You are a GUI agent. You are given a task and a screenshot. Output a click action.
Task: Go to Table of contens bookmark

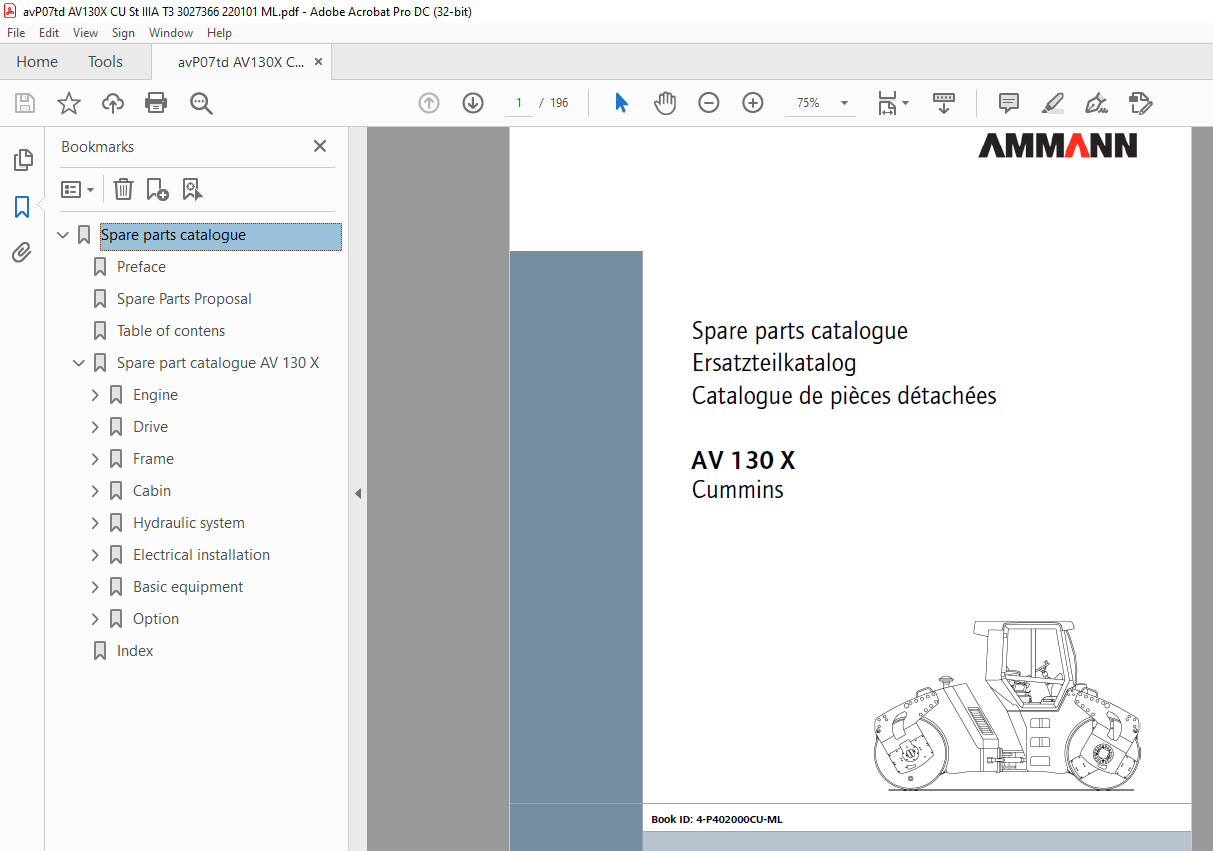click(x=171, y=331)
